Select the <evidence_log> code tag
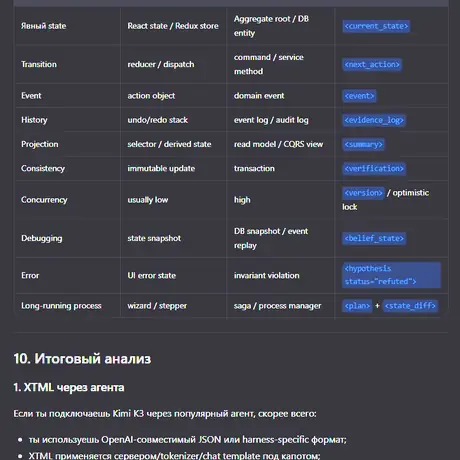This screenshot has width=460, height=460. click(374, 120)
